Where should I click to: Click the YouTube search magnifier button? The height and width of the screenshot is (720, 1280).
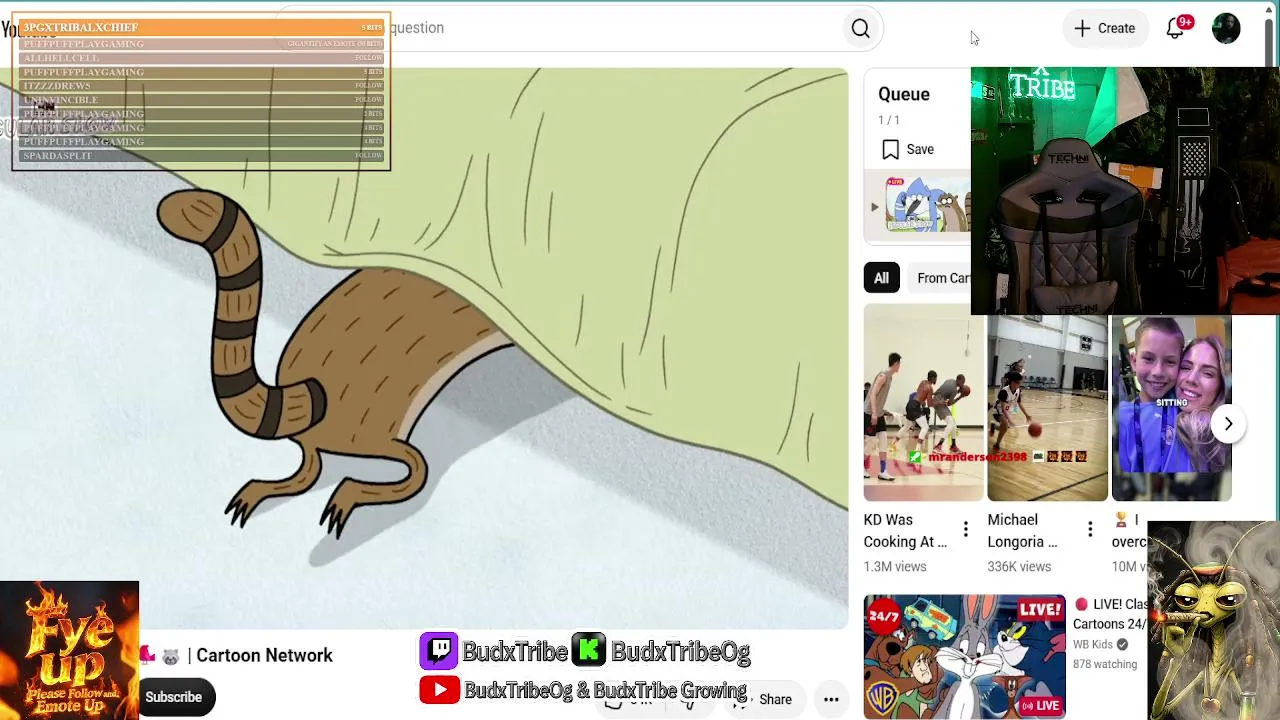point(860,28)
